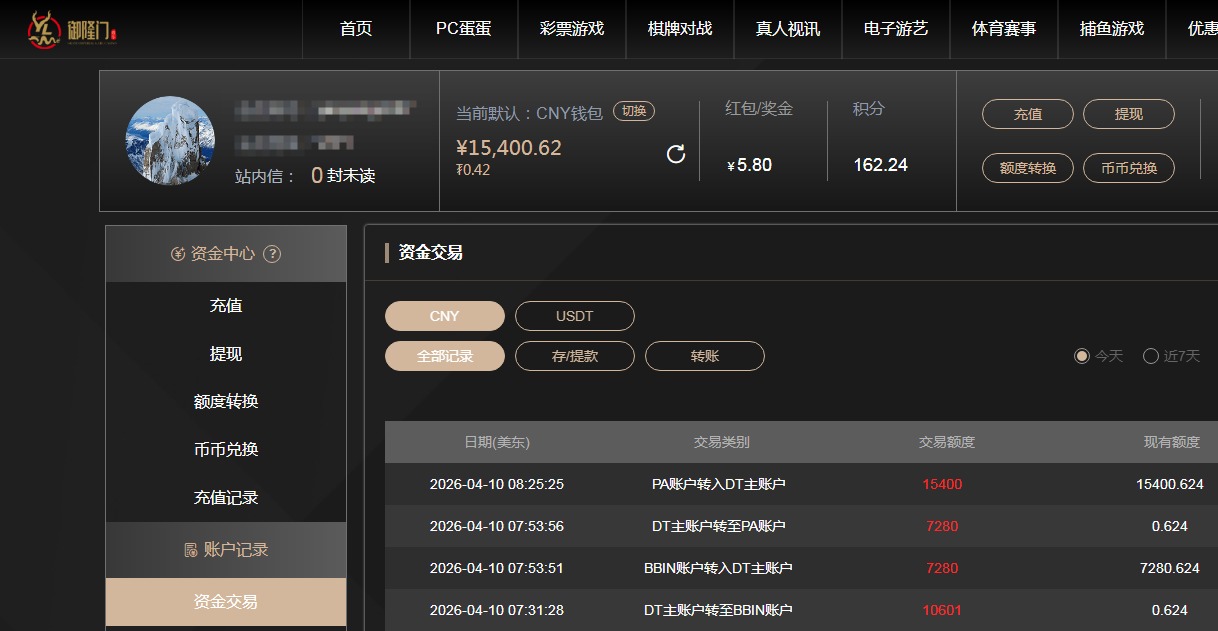The width and height of the screenshot is (1218, 631).
Task: Open the 彩票游戏 menu item
Action: click(571, 29)
